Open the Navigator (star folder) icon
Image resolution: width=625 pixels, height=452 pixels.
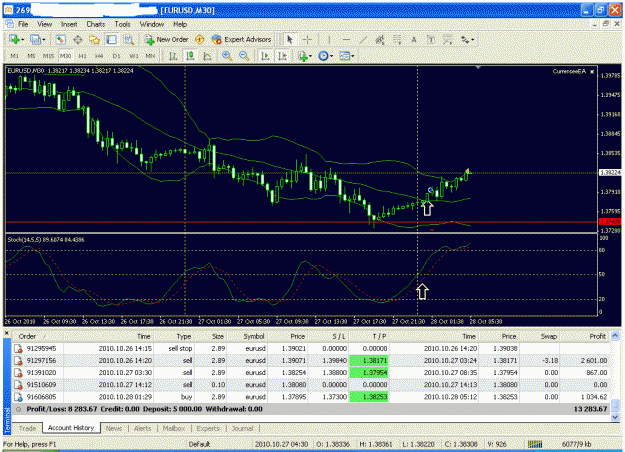(94, 39)
